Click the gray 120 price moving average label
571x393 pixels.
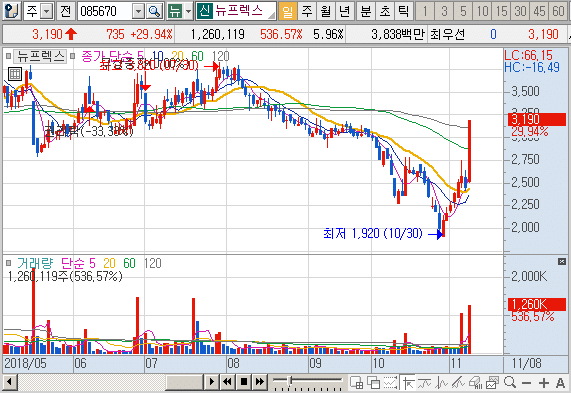[220, 56]
